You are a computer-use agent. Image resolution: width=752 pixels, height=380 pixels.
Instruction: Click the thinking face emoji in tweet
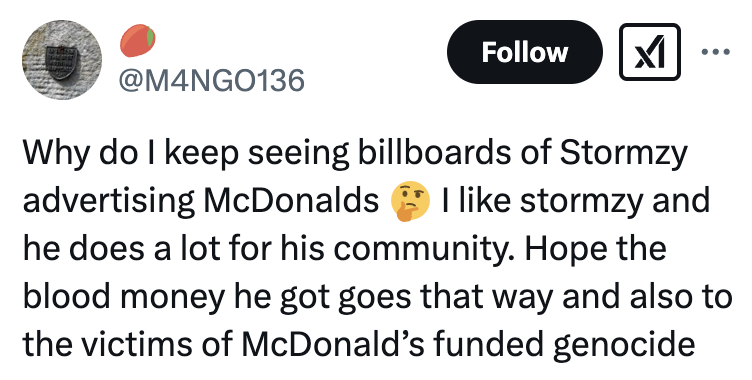[411, 202]
